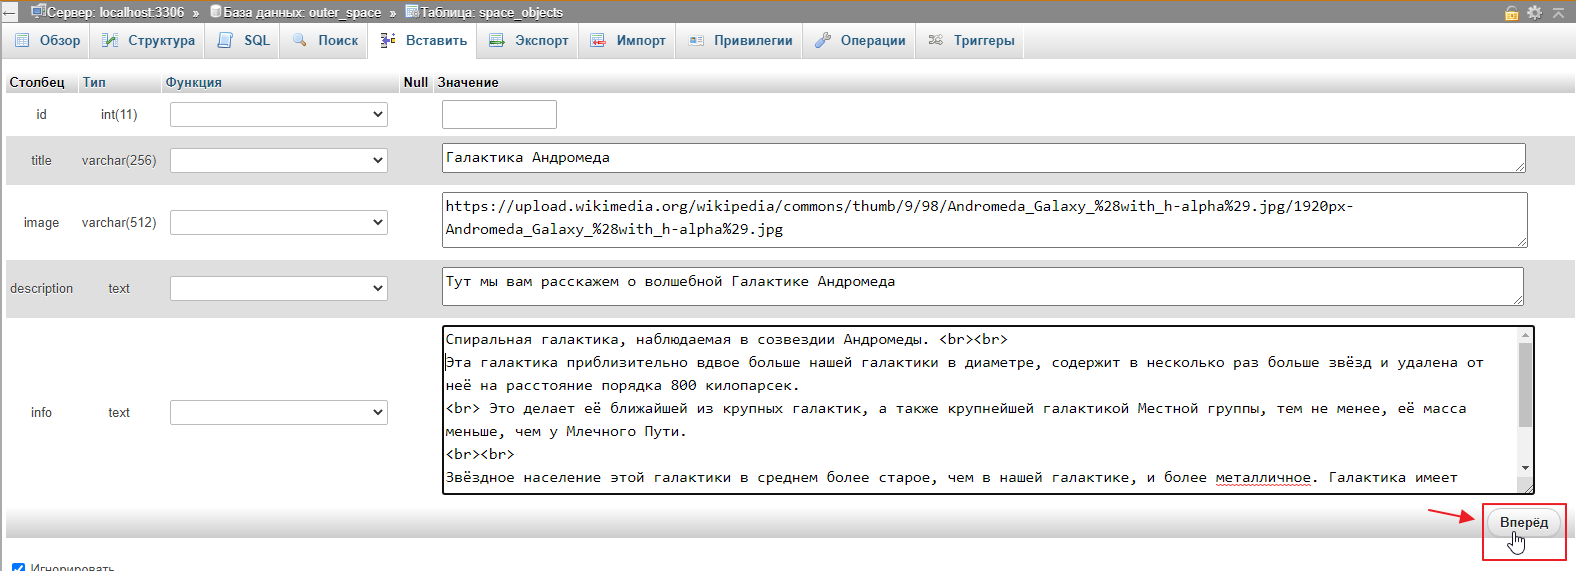Open function dropdown for title column
1576x571 pixels.
279,160
